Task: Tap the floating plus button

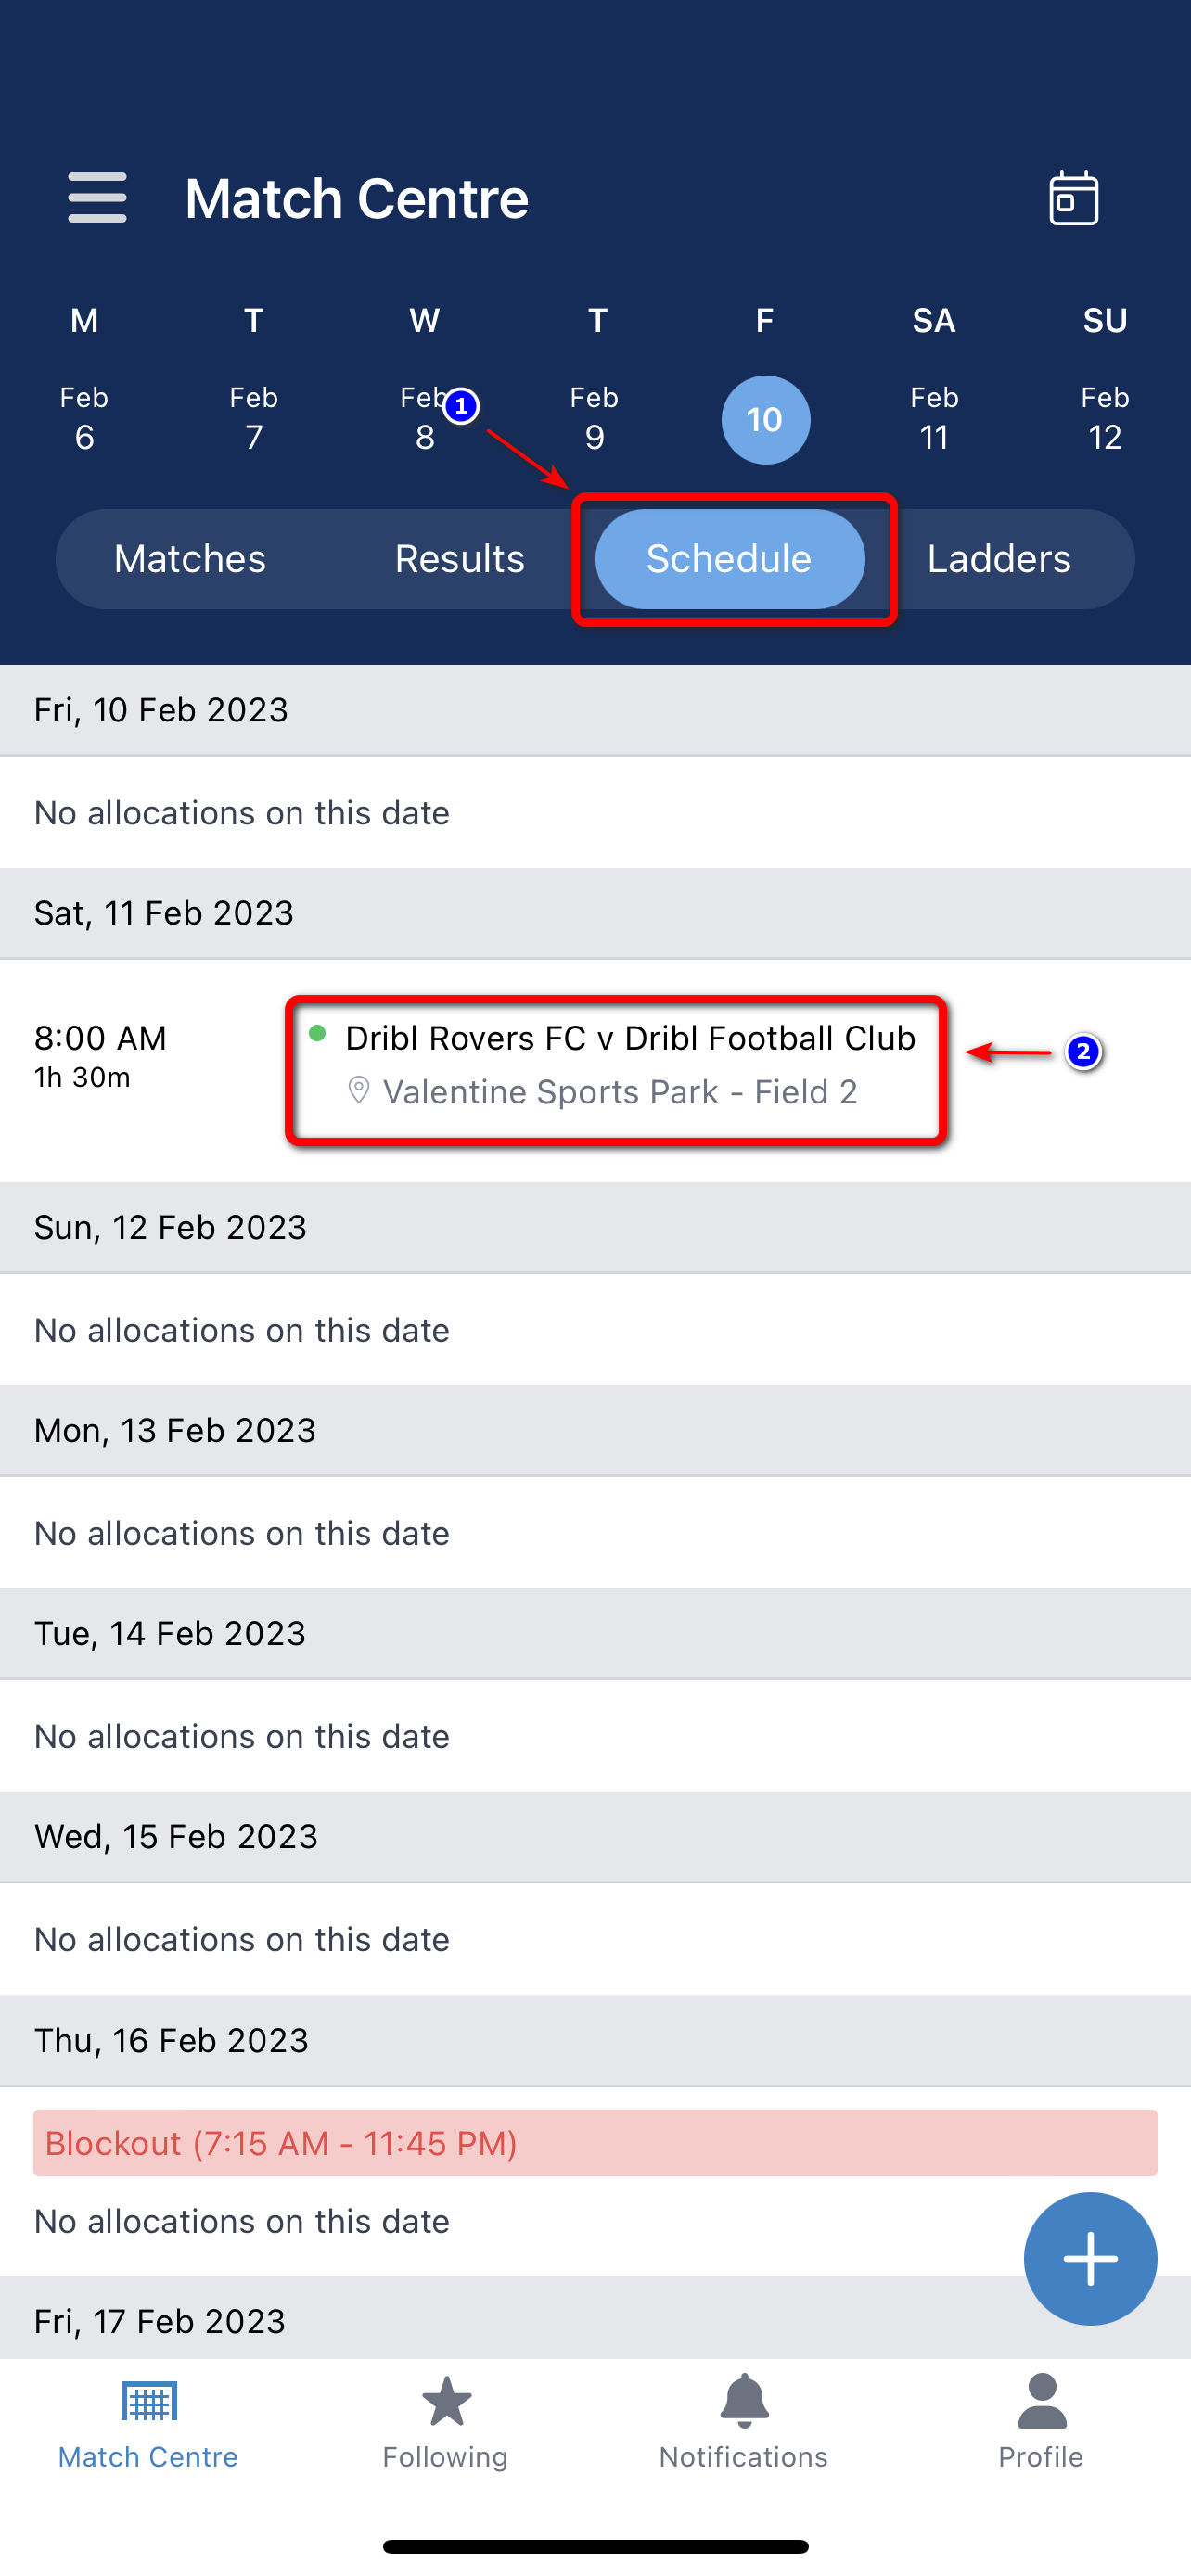Action: pyautogui.click(x=1090, y=2257)
